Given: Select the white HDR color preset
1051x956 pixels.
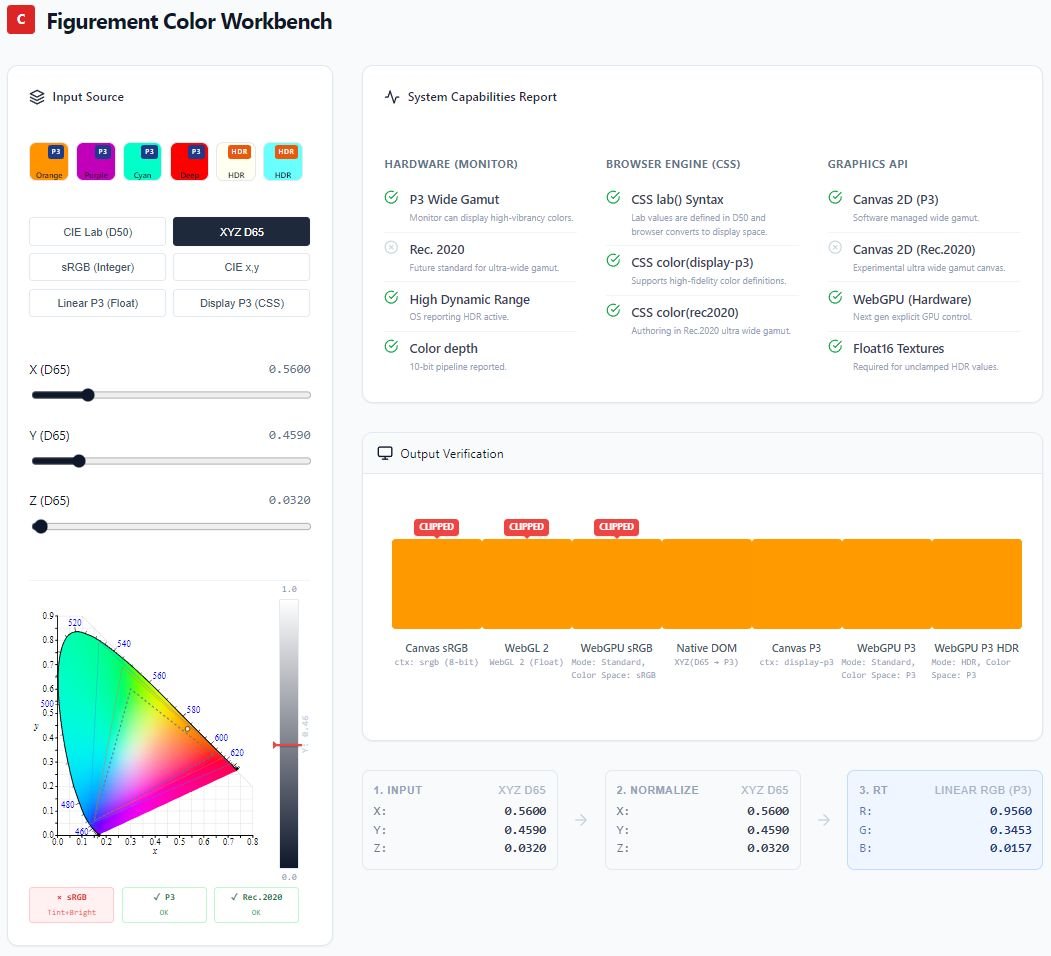Looking at the screenshot, I should click(236, 161).
